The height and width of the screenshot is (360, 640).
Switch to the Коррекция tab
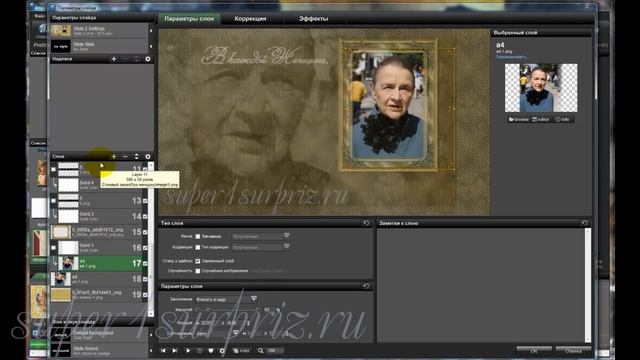point(250,18)
